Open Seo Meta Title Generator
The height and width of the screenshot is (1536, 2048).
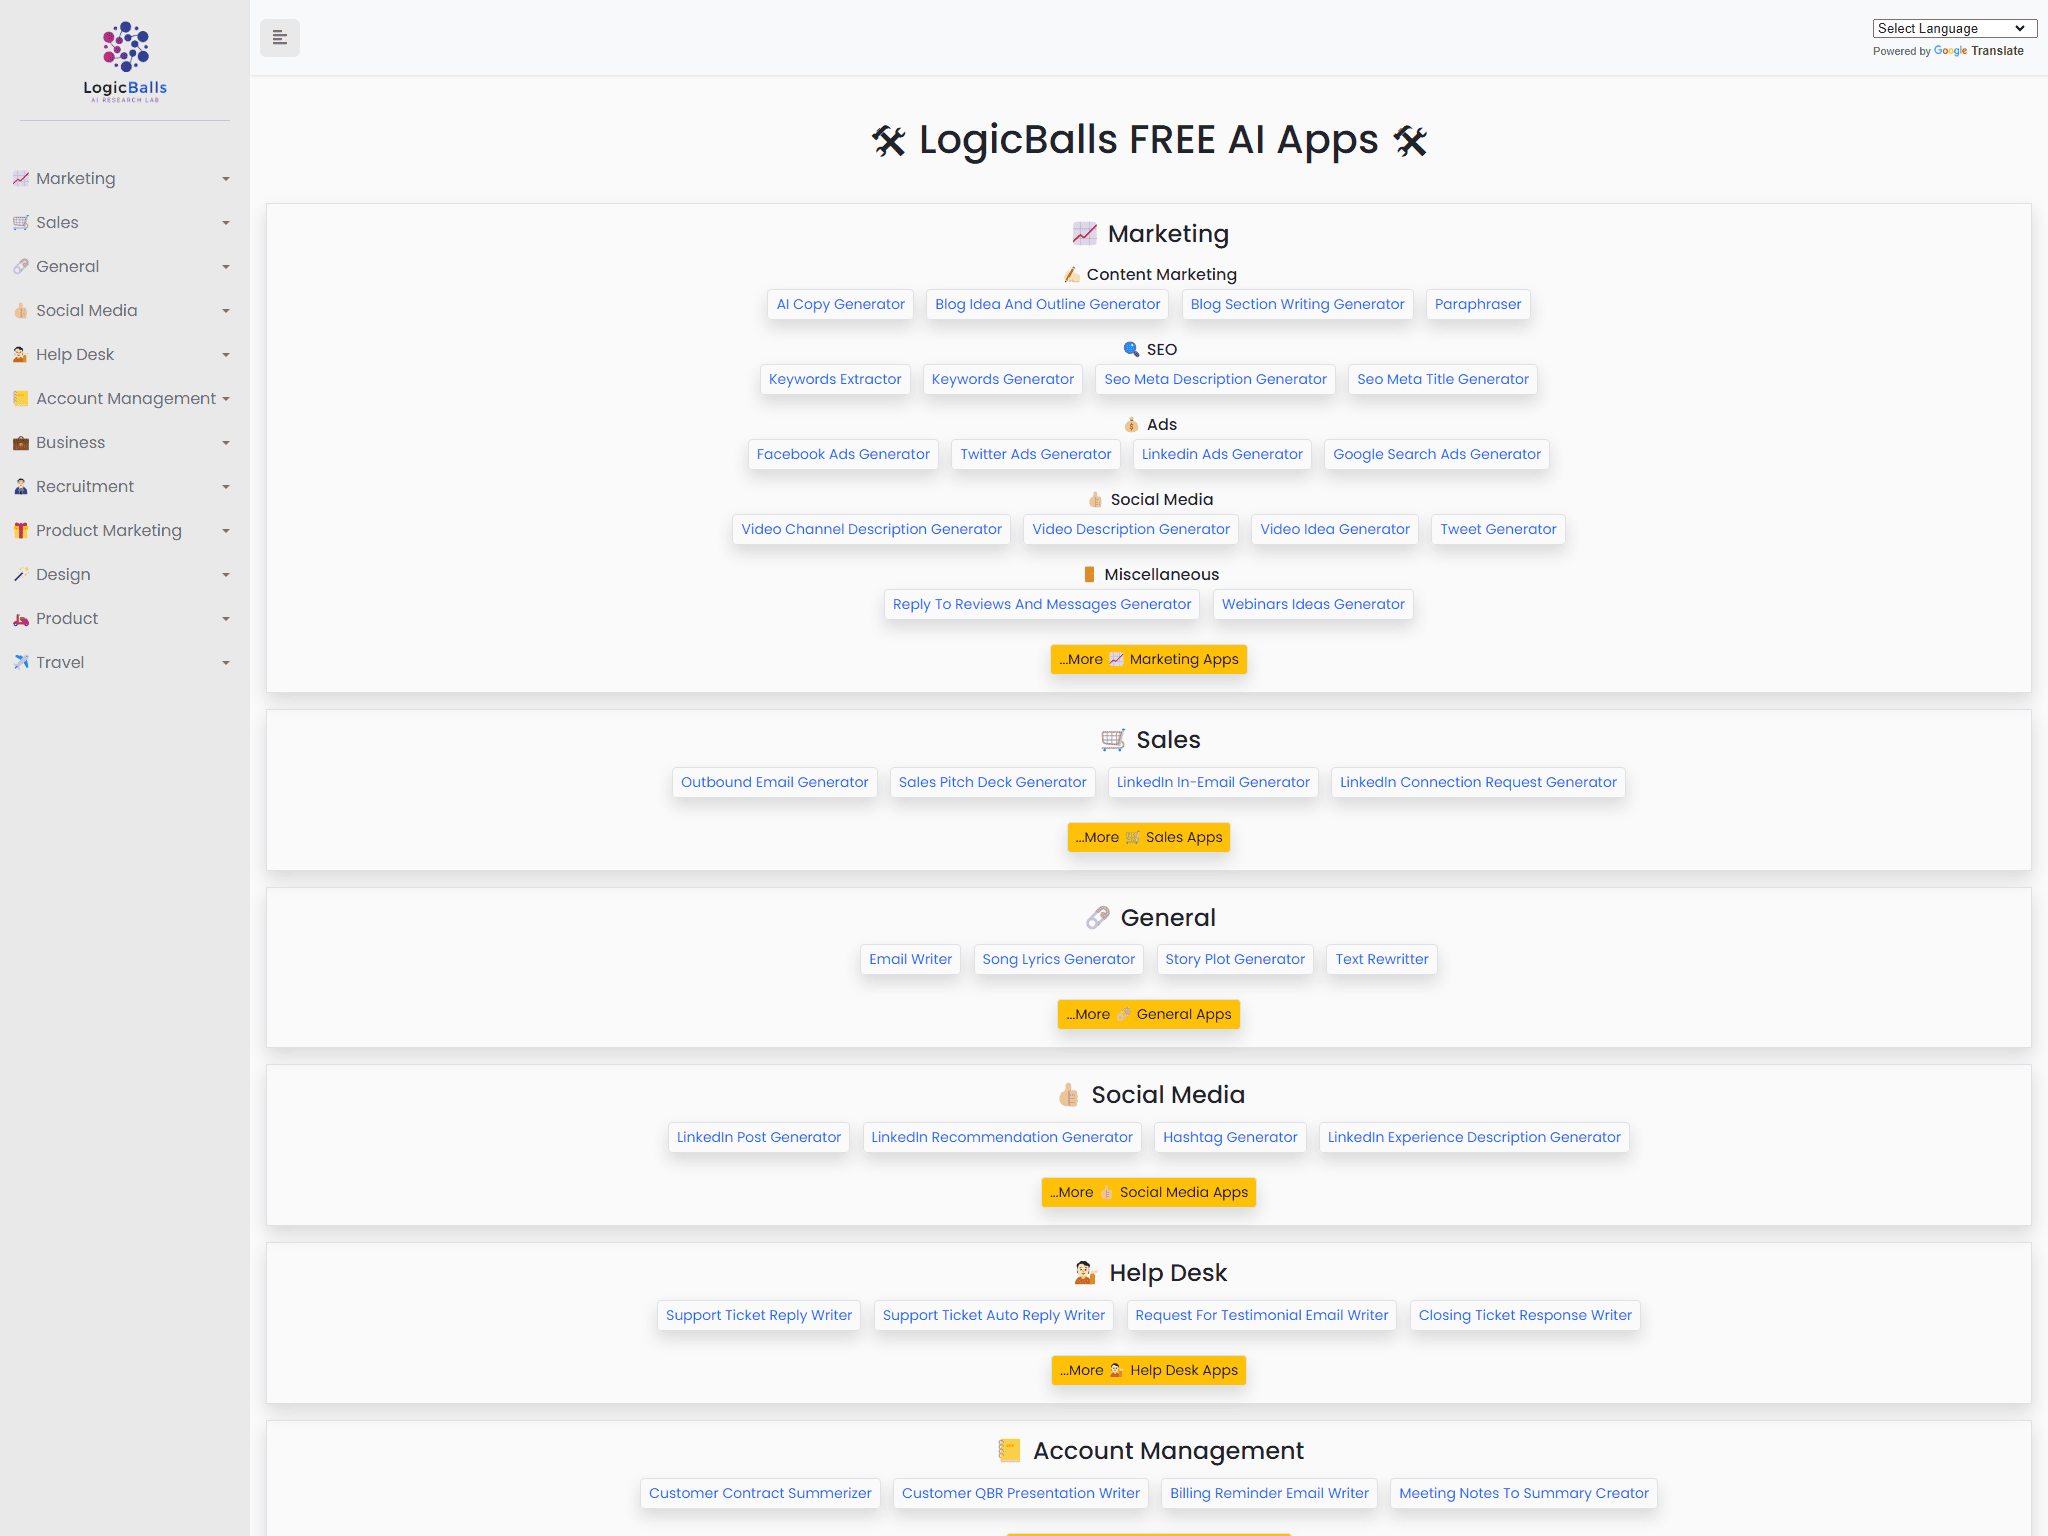[x=1443, y=380]
